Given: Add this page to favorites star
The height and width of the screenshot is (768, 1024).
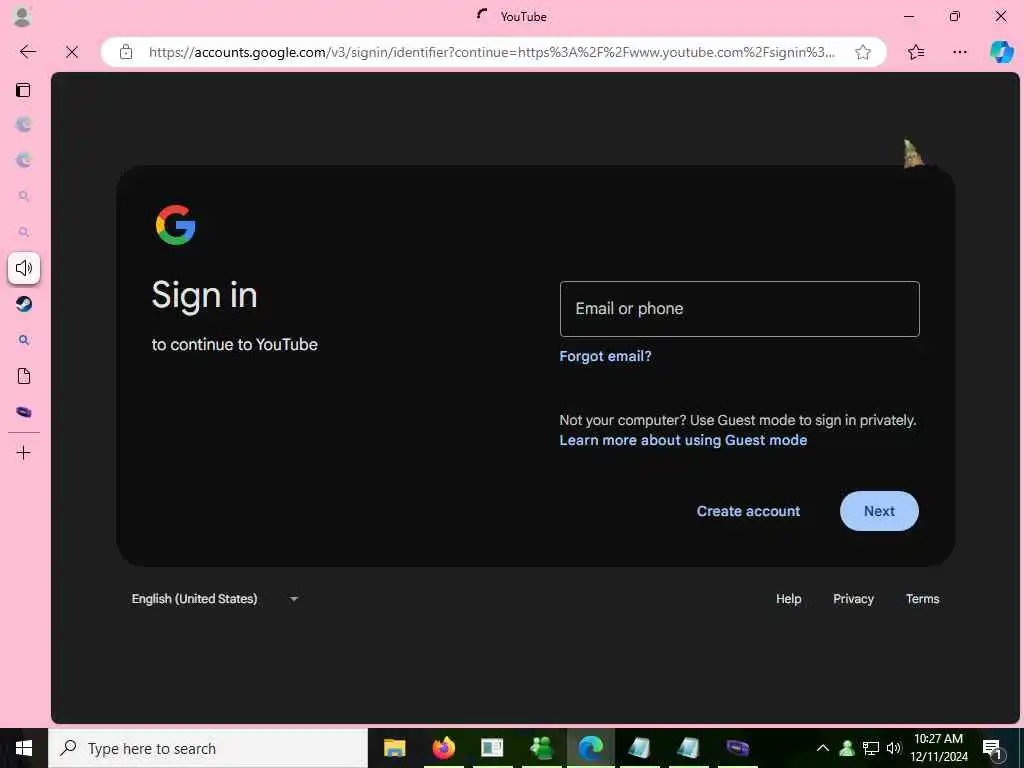Looking at the screenshot, I should pos(863,52).
